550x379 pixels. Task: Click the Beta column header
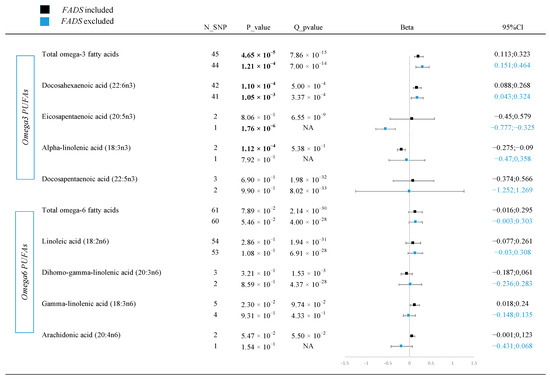(x=407, y=27)
